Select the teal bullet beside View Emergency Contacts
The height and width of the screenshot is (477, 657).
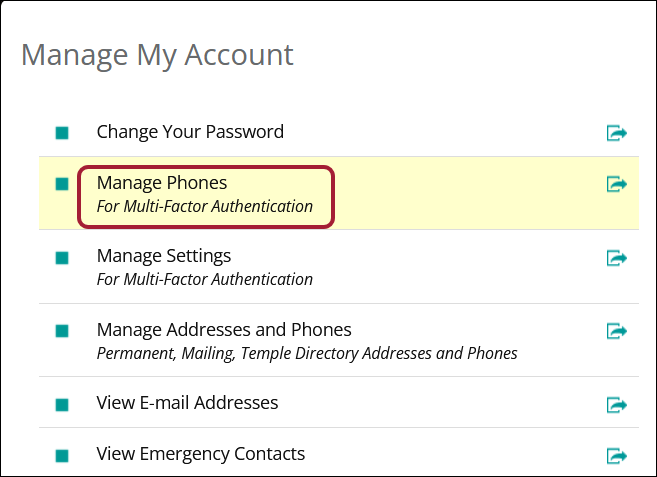tap(62, 455)
